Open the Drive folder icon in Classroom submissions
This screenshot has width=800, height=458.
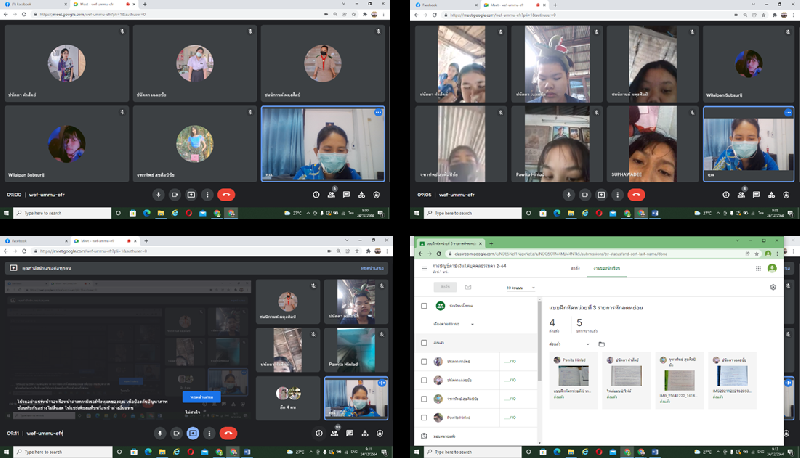[x=602, y=344]
